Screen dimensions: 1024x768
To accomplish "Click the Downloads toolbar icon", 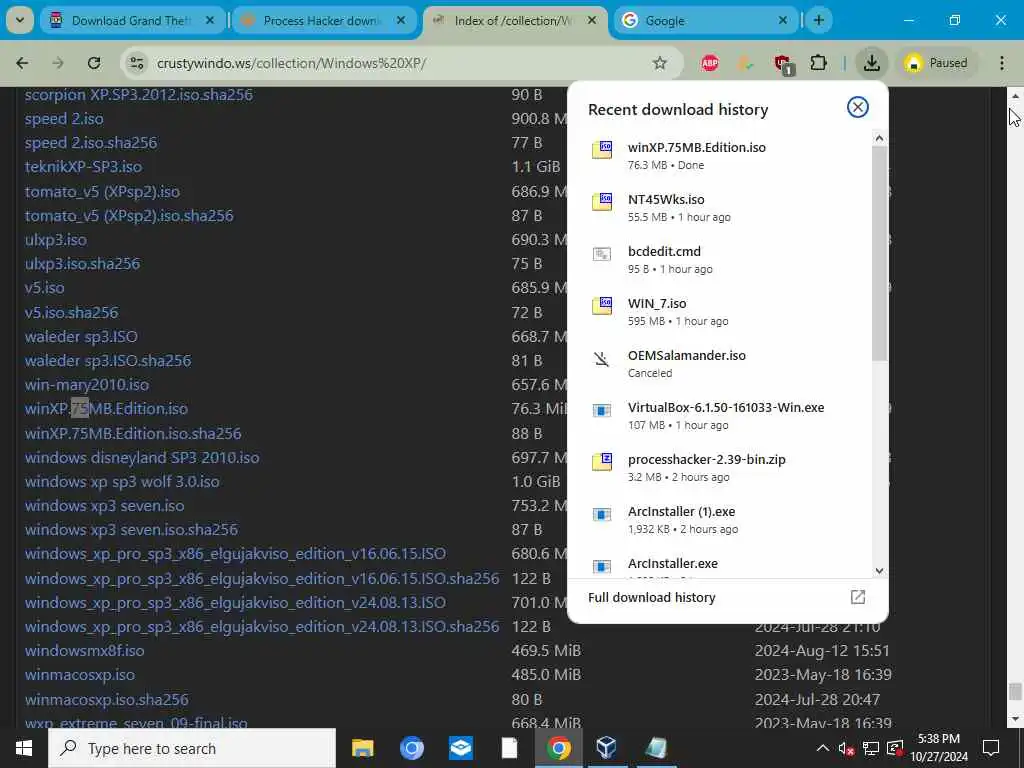I will 871,63.
